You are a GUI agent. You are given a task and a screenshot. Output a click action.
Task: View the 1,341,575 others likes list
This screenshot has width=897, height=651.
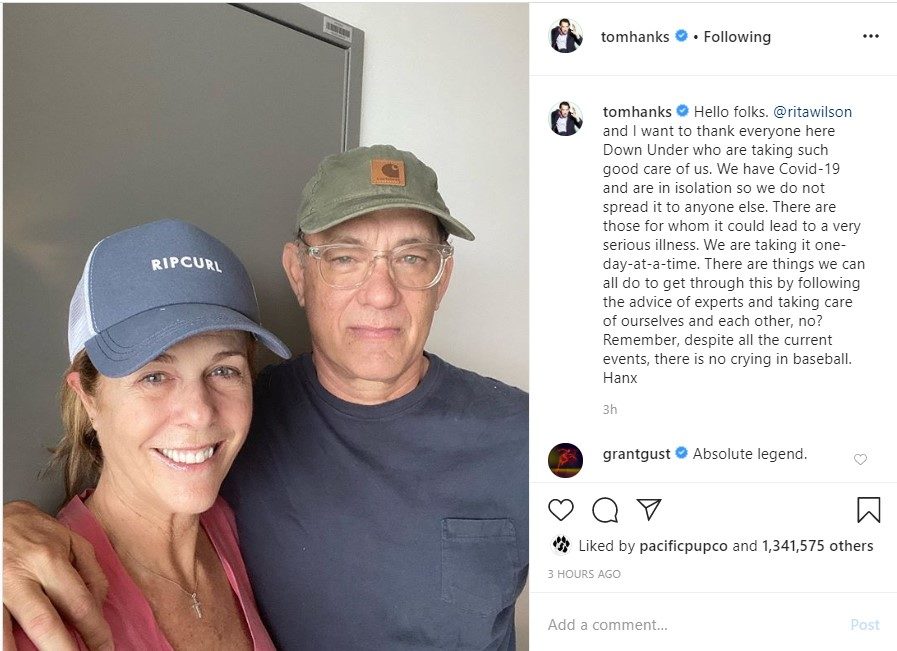coord(817,546)
